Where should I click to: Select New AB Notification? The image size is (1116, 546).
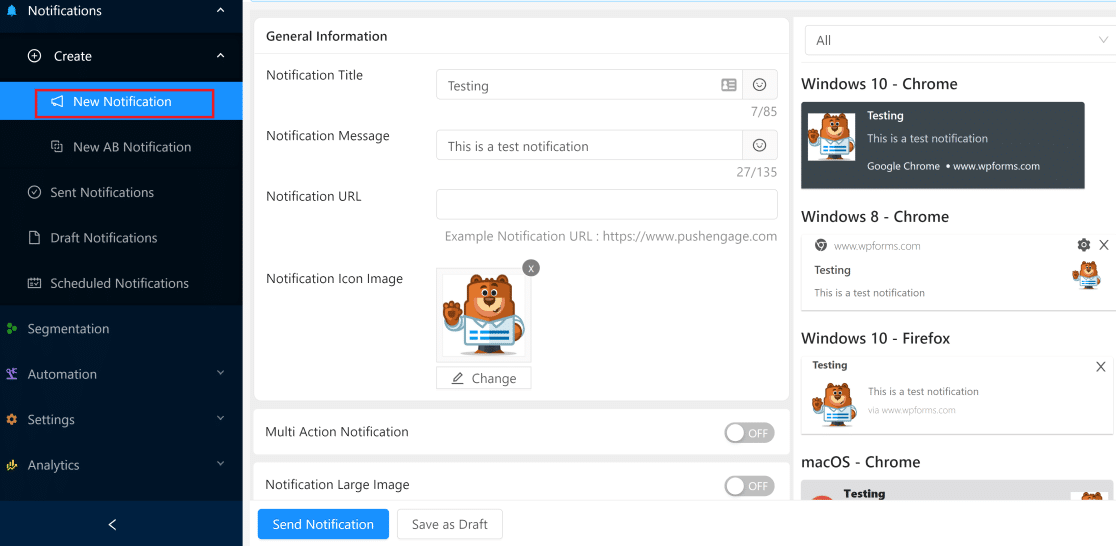tap(131, 147)
